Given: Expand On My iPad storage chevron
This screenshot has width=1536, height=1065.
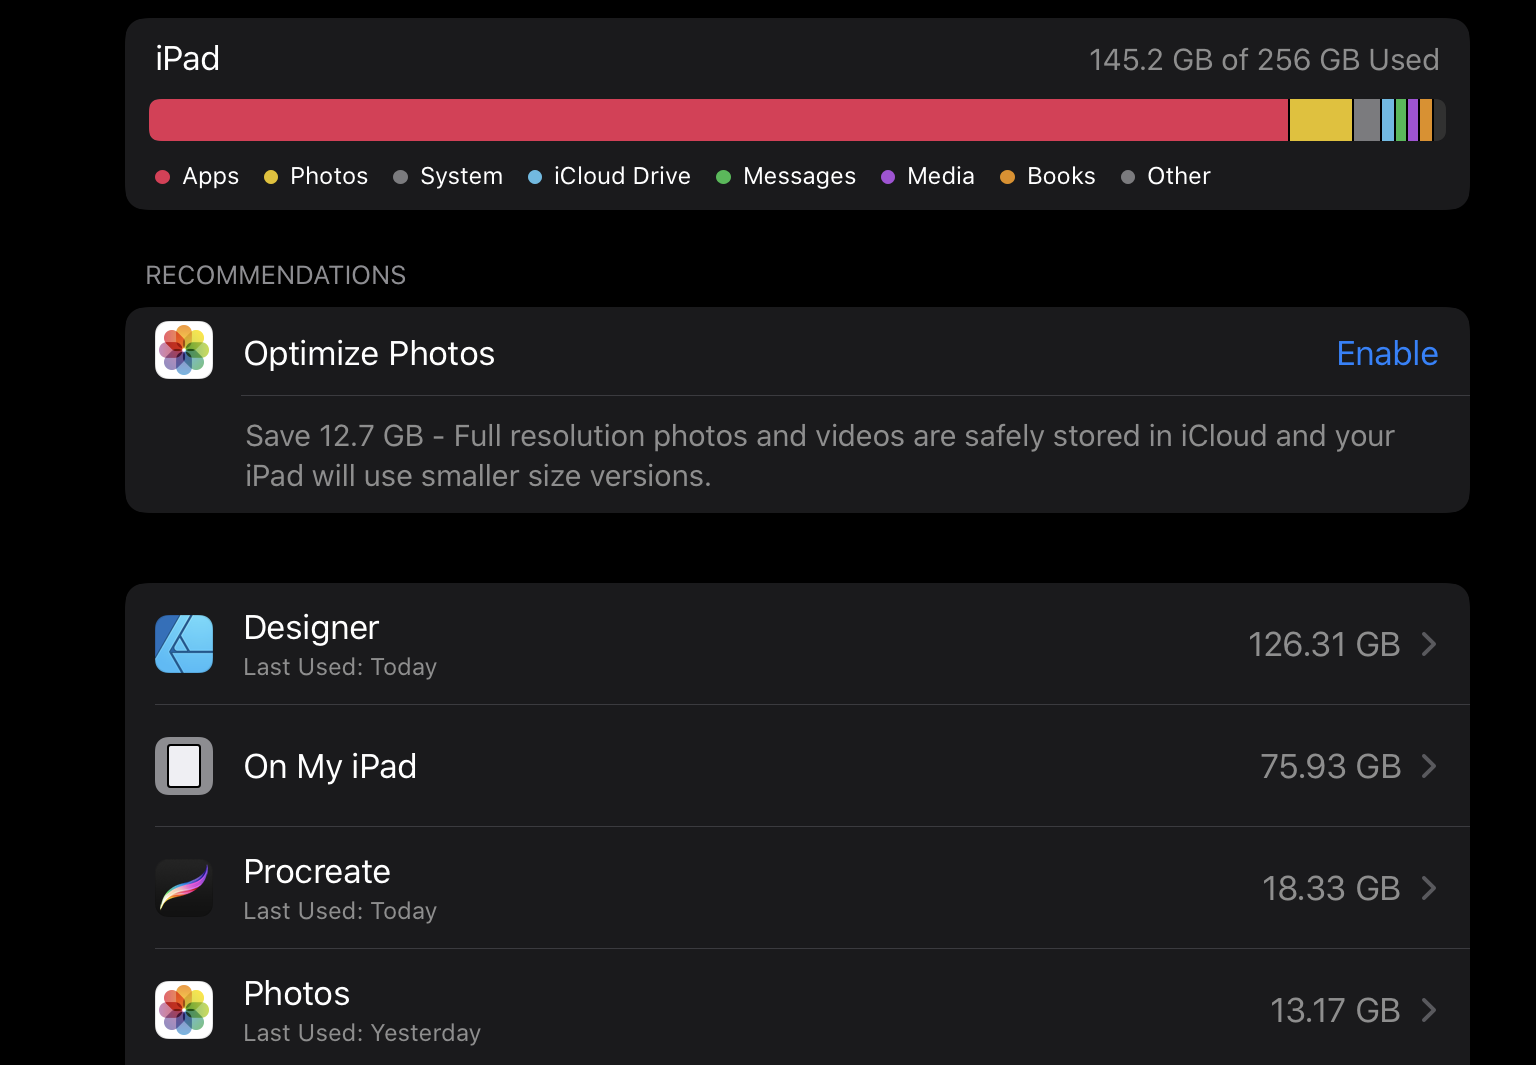Looking at the screenshot, I should click(x=1429, y=766).
